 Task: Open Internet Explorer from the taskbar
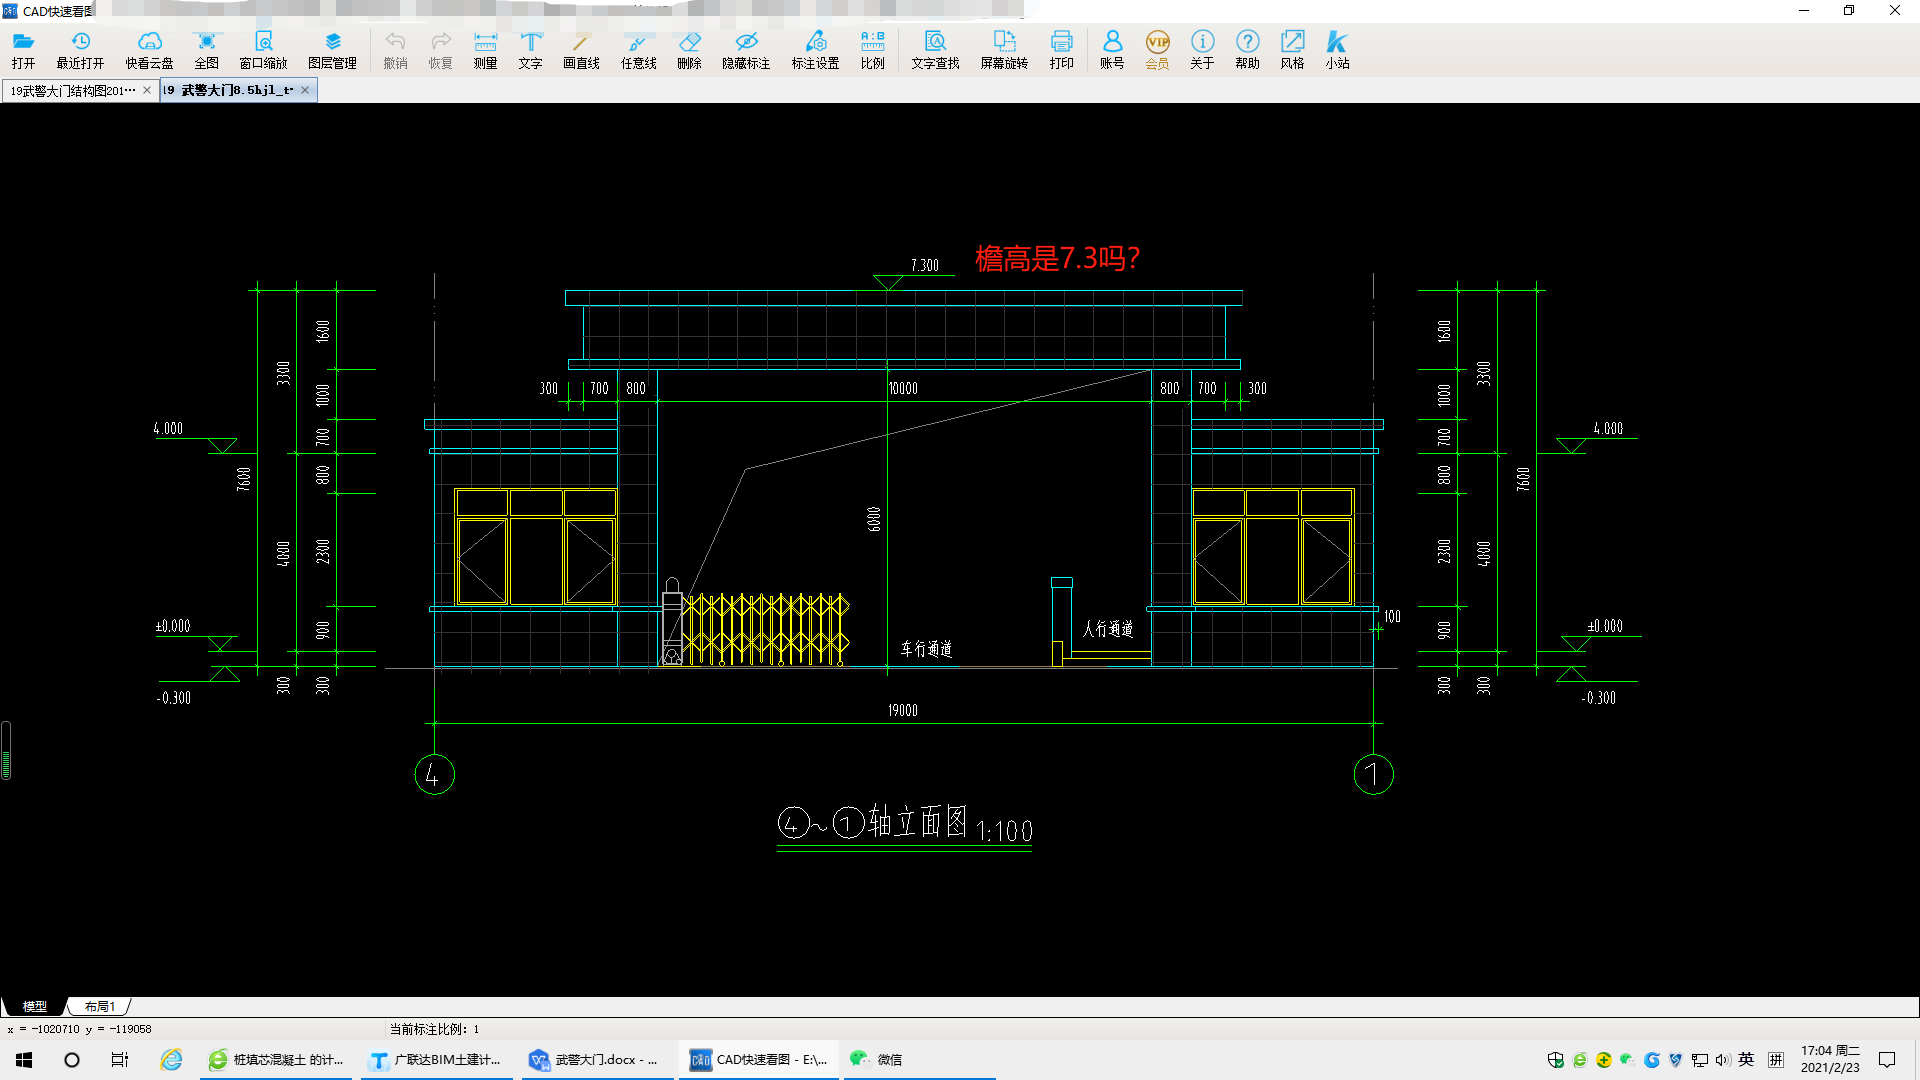(x=171, y=1060)
